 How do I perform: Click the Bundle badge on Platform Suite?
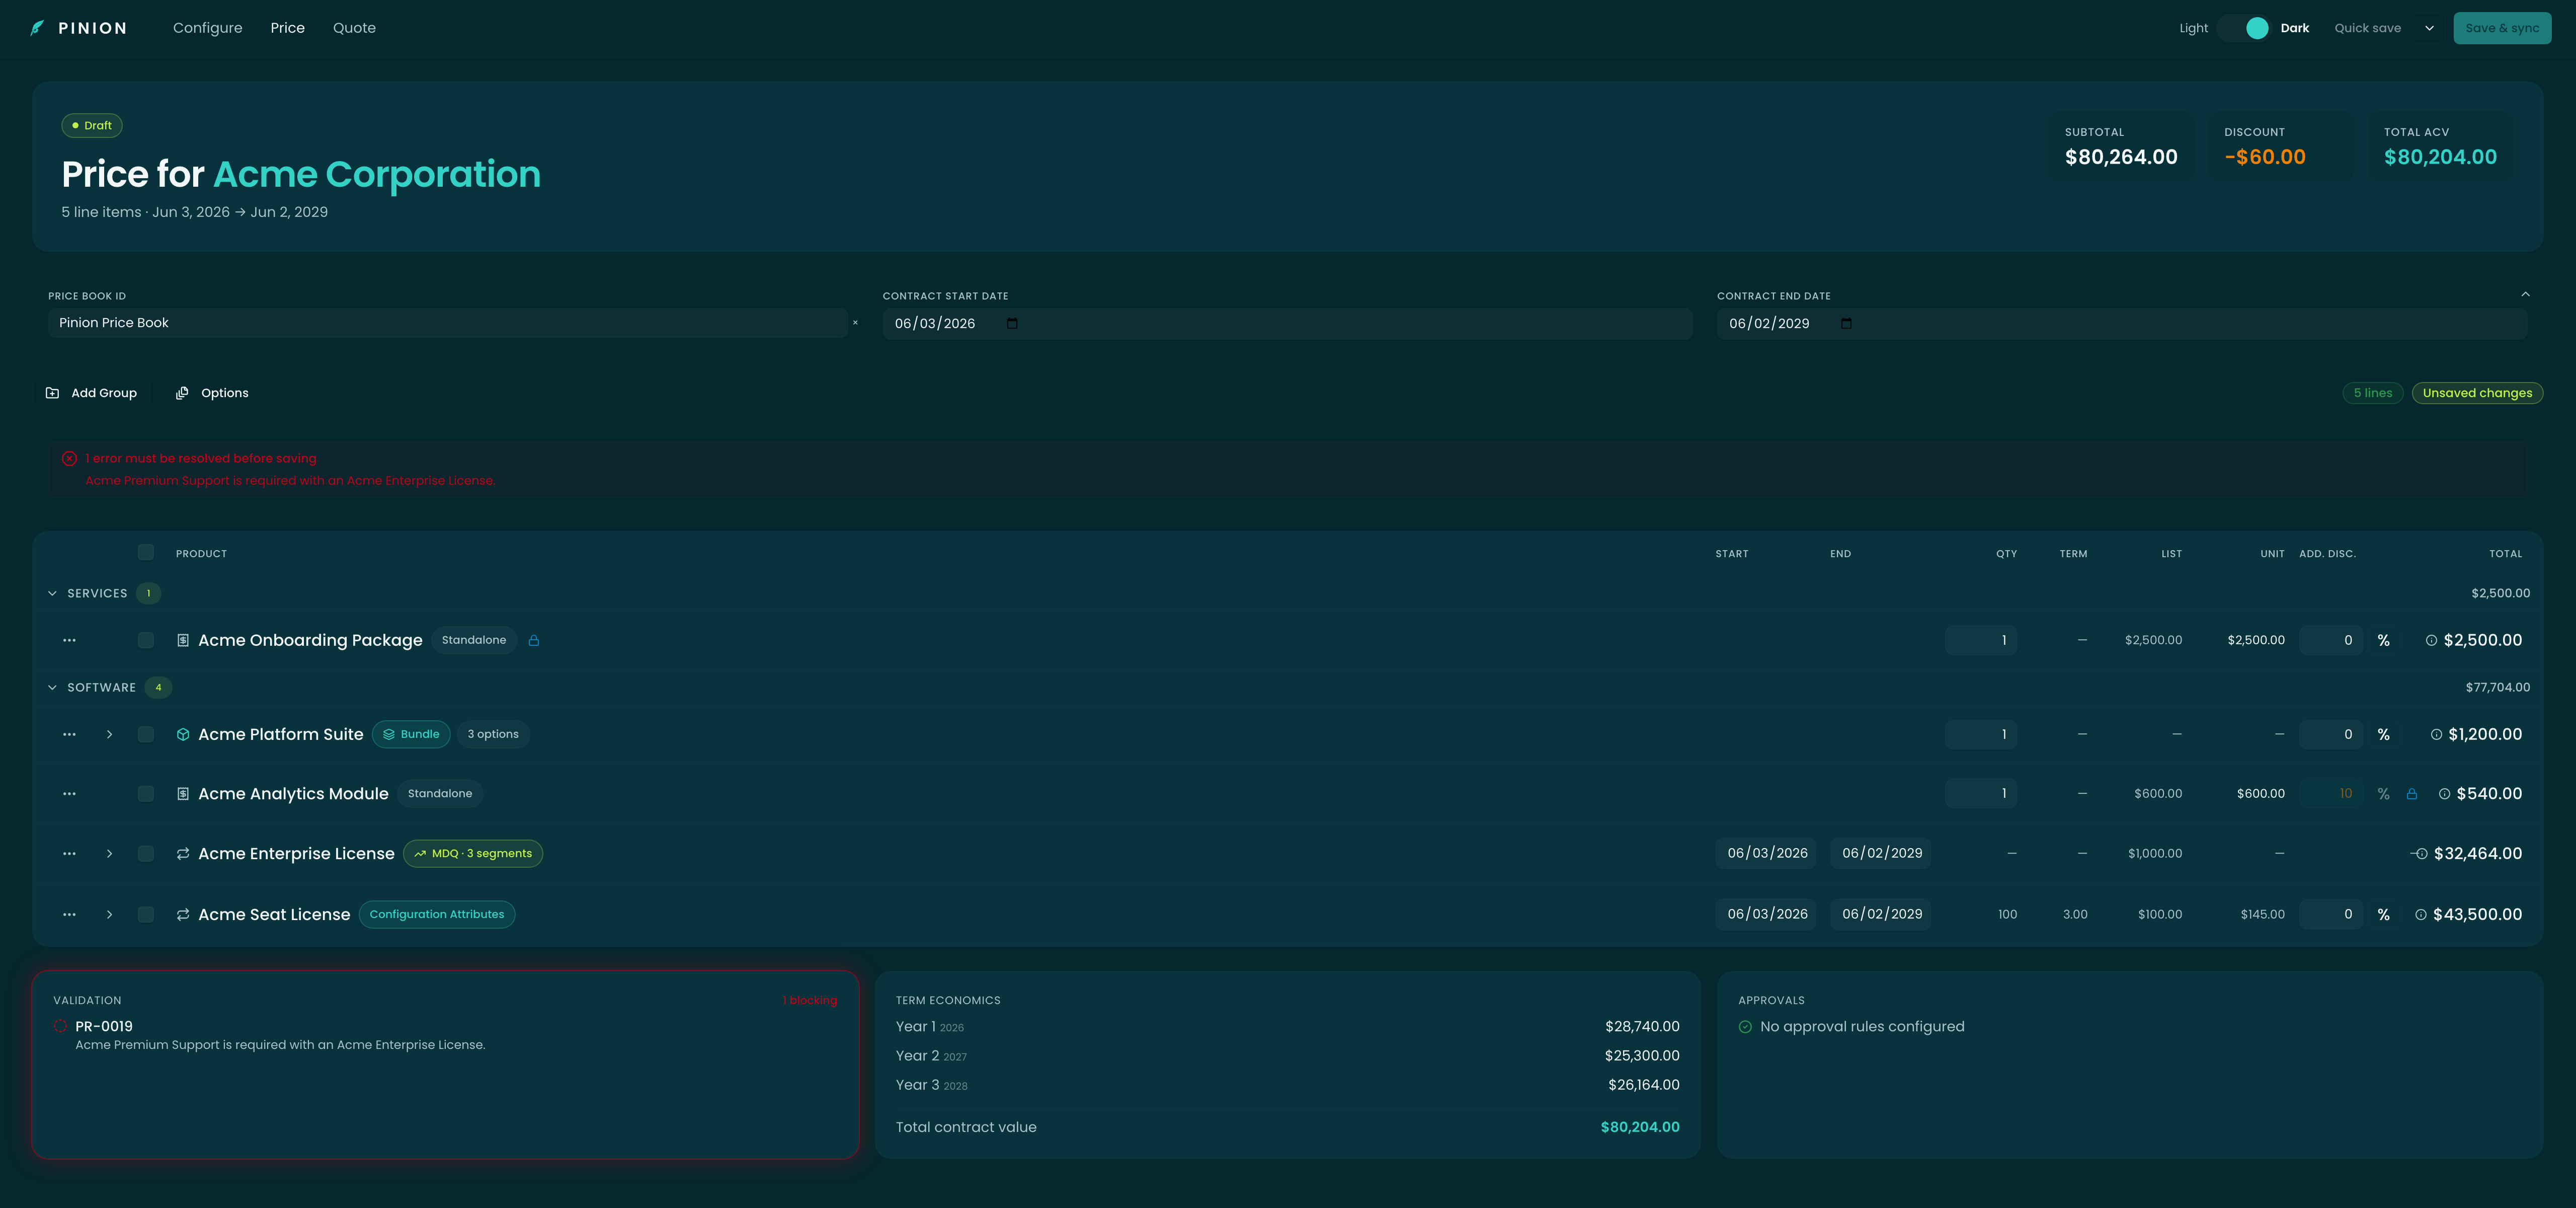[x=411, y=734]
